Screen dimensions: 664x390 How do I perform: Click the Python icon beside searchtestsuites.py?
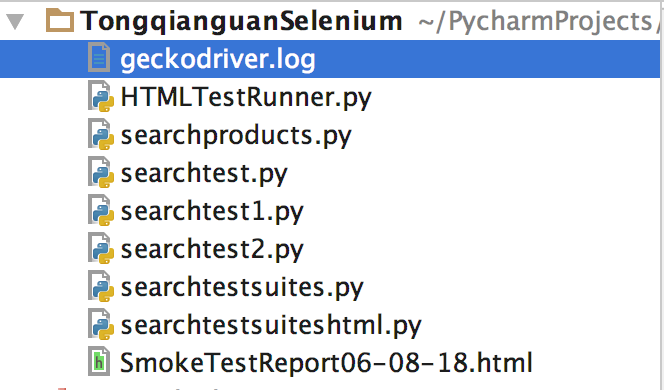click(x=100, y=287)
